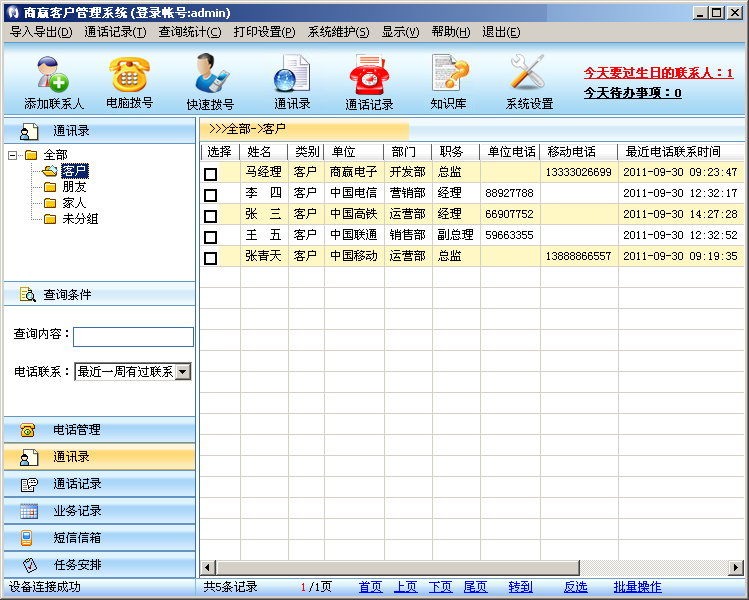Viewport: 749px width, 600px height.
Task: Click the red phone 通话记录 toolbar icon
Action: point(369,76)
